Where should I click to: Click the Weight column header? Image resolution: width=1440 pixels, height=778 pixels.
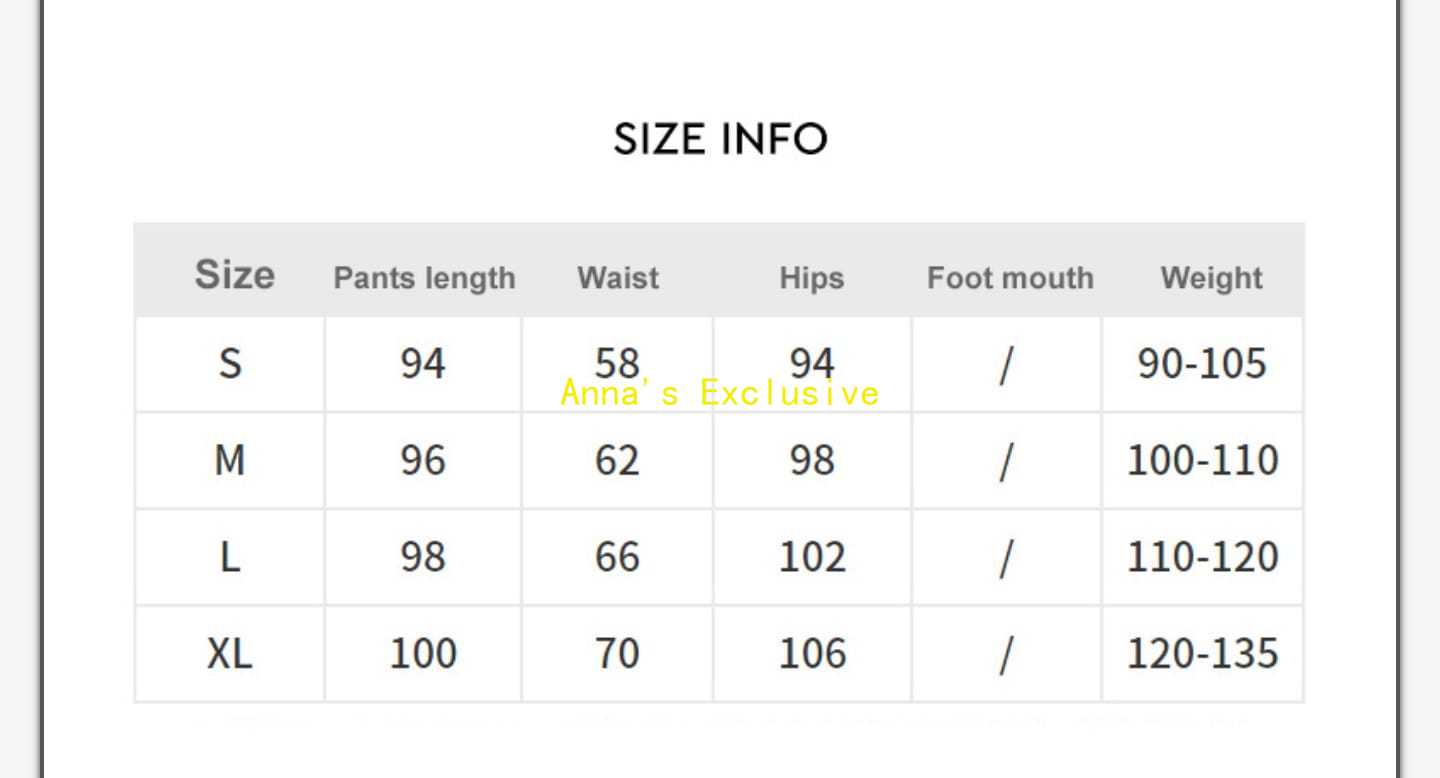point(1211,278)
